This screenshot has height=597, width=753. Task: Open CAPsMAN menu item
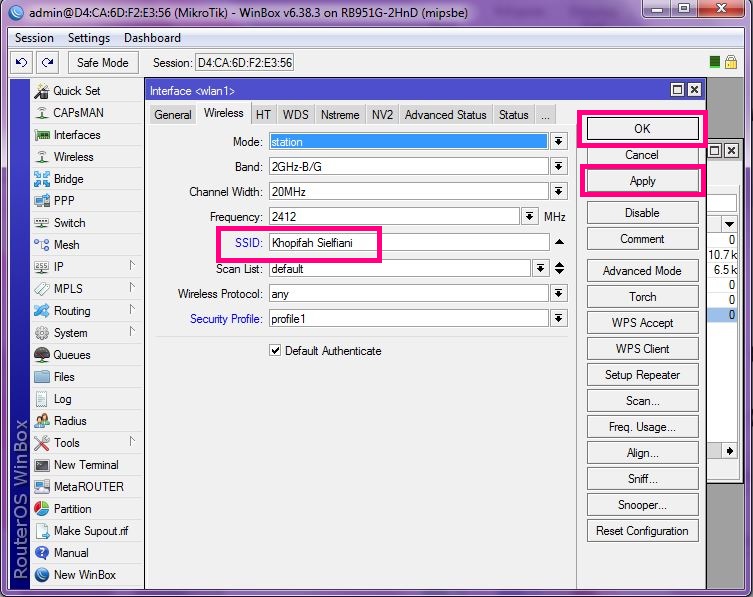click(86, 113)
